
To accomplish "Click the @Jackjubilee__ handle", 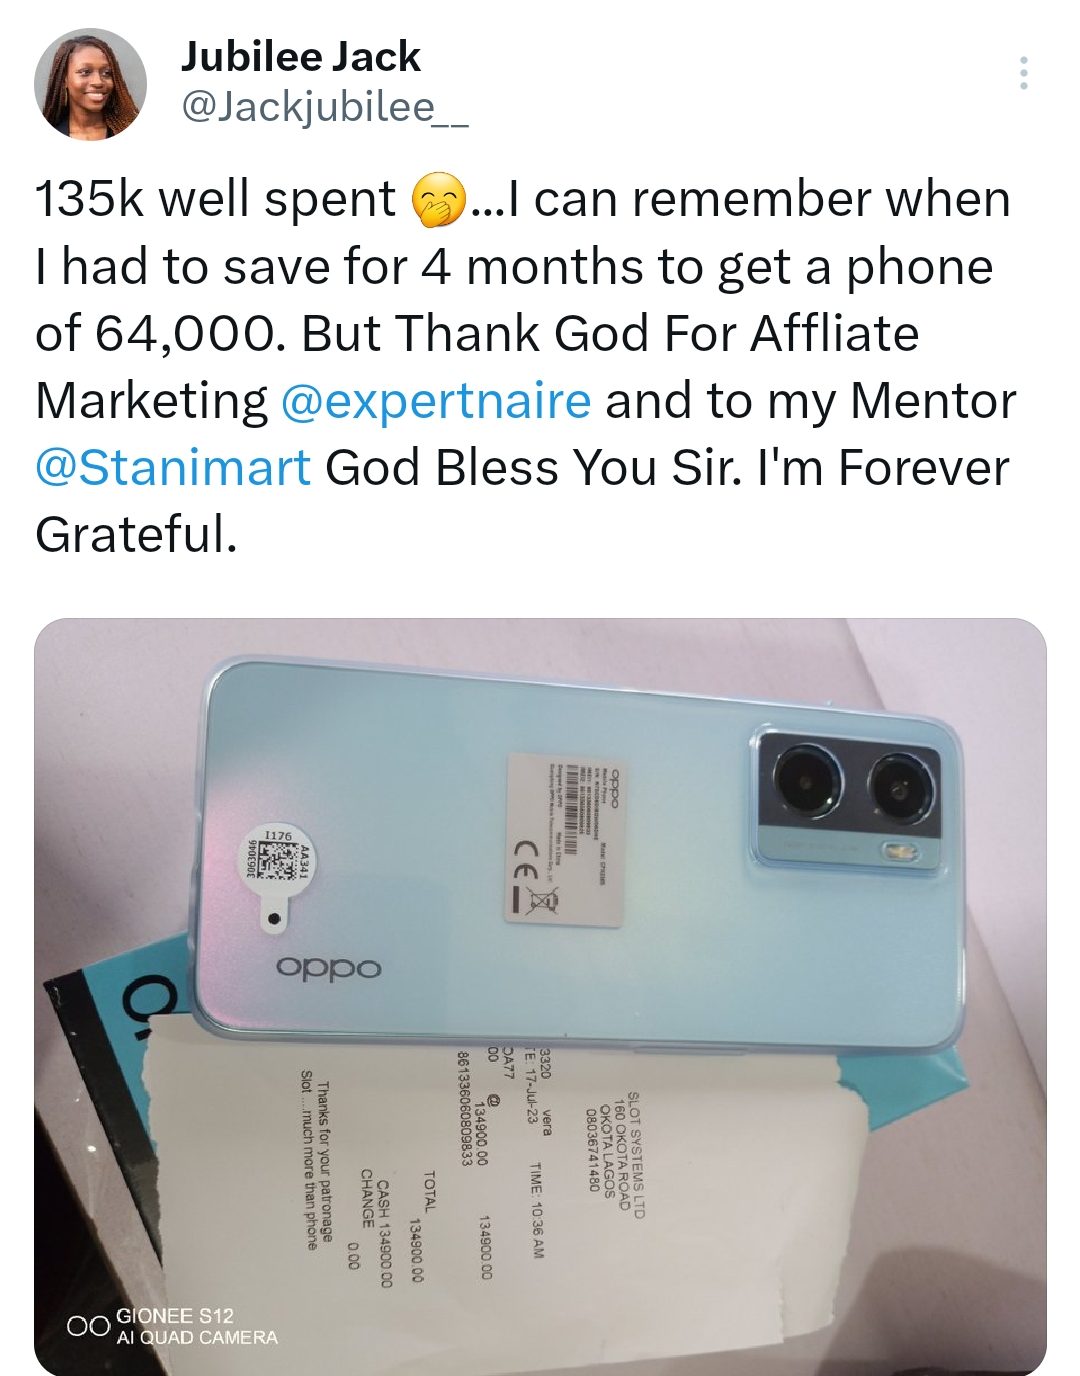I will [x=324, y=106].
